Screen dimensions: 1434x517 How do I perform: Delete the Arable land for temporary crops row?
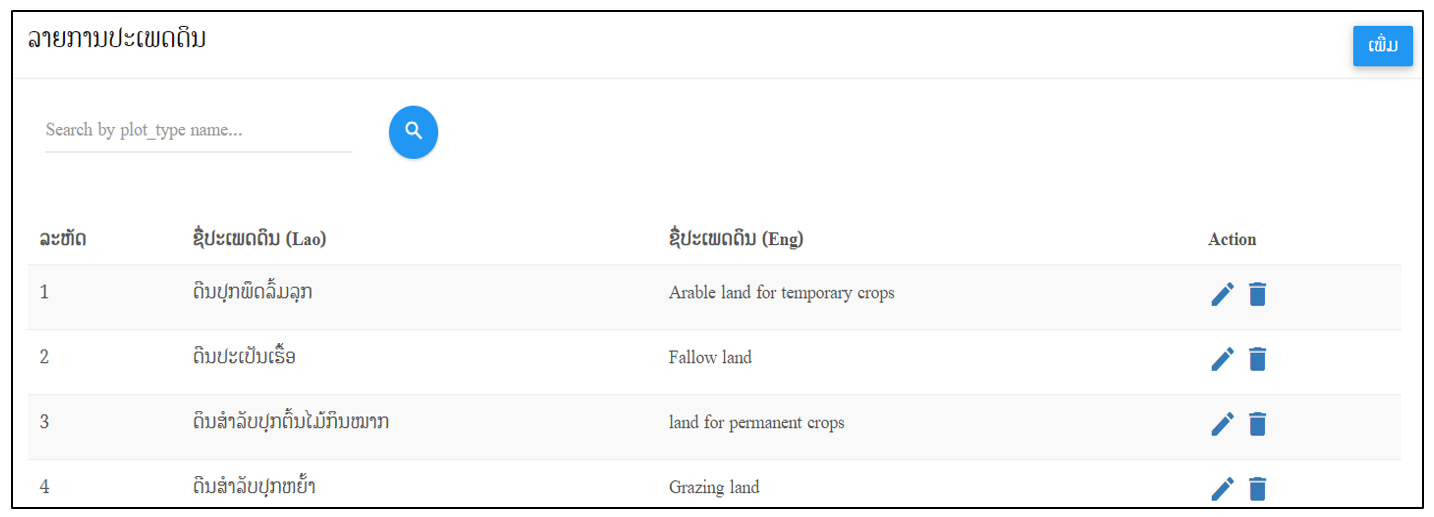1257,294
